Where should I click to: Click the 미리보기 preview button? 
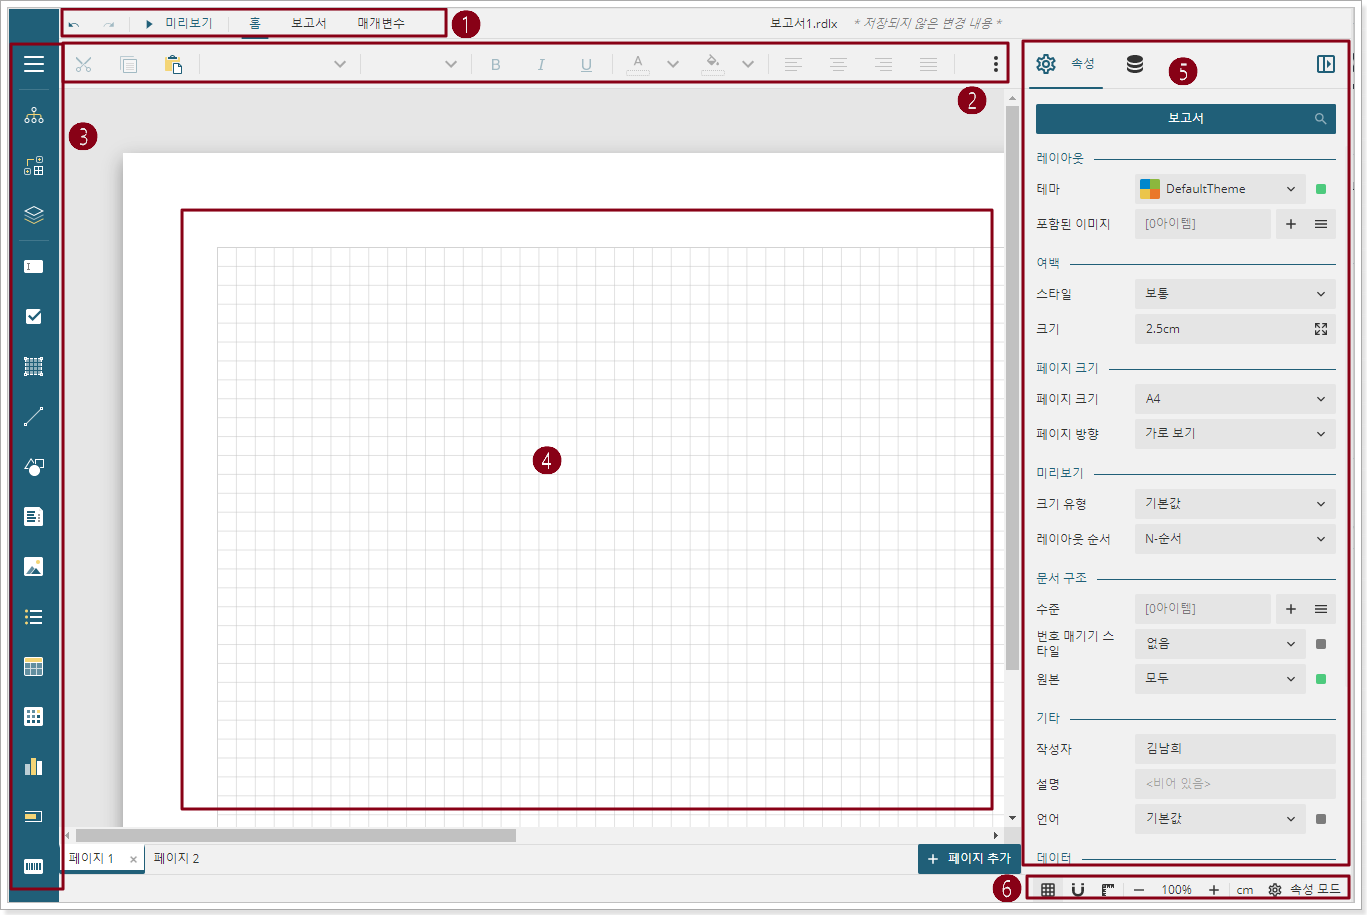(x=180, y=23)
